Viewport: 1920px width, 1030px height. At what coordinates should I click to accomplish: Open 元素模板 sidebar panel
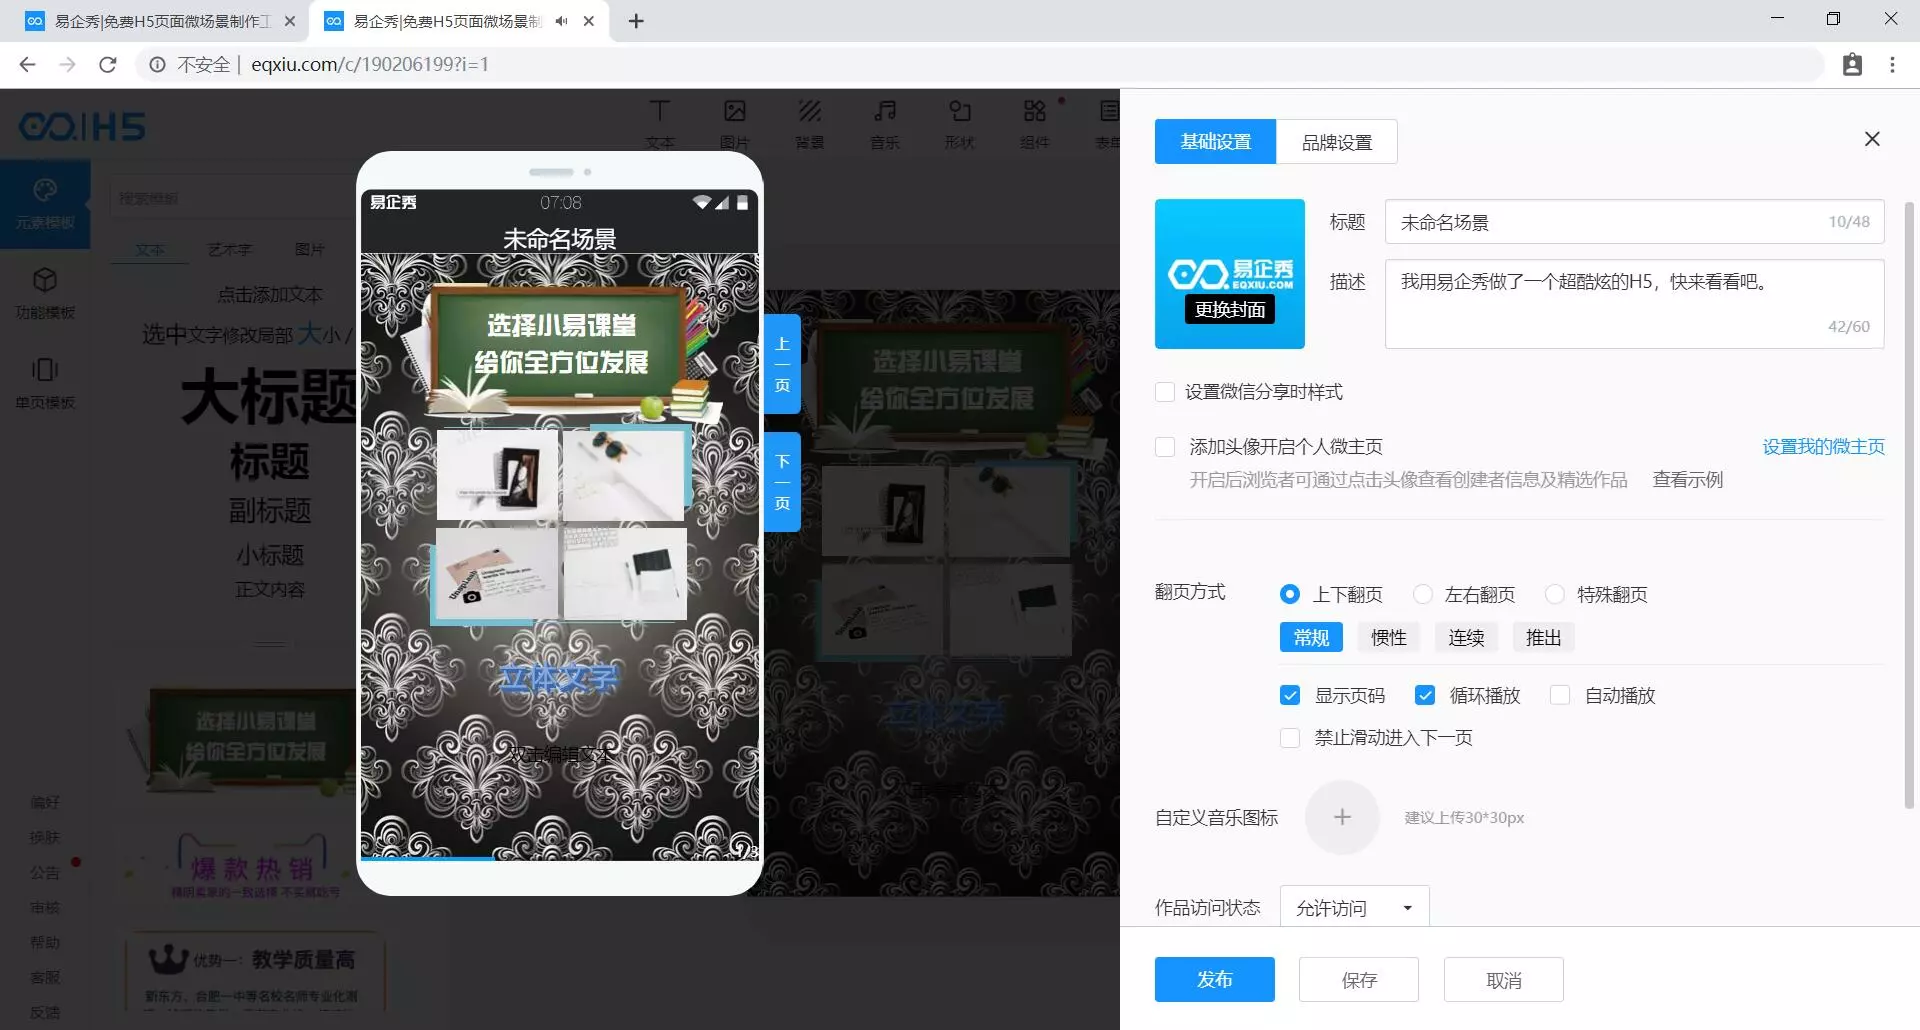pyautogui.click(x=45, y=204)
